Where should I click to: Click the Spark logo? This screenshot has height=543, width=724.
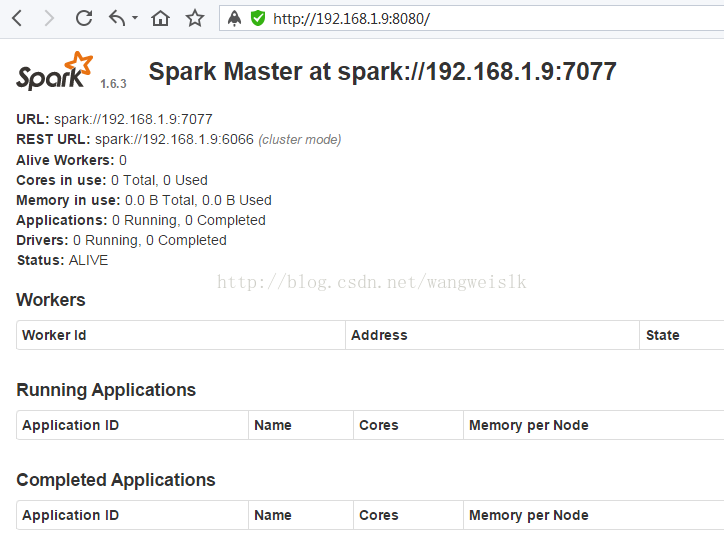54,71
